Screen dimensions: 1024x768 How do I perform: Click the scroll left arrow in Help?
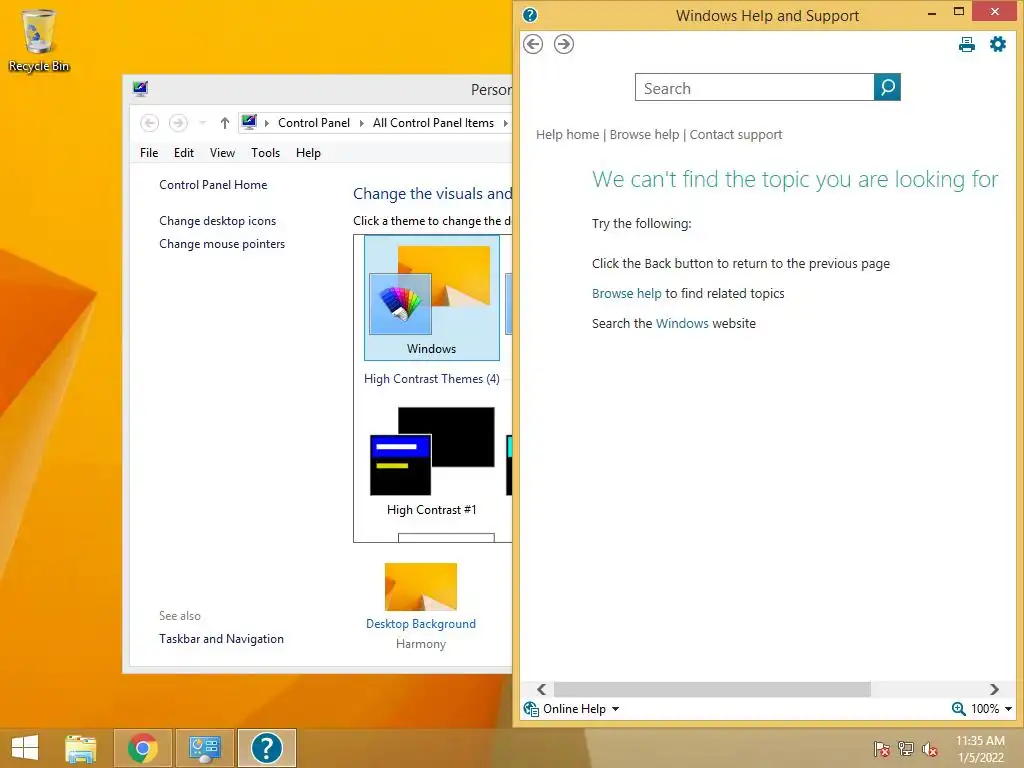tap(541, 689)
